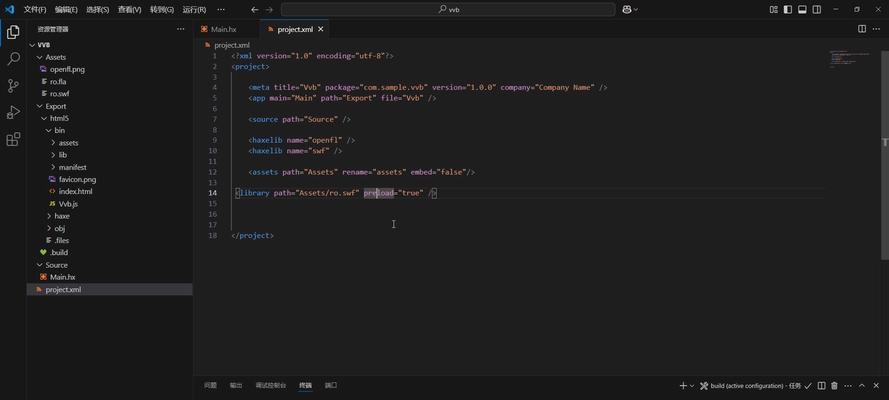Image resolution: width=889 pixels, height=400 pixels.
Task: Switch to the 输出 panel tab
Action: 236,385
